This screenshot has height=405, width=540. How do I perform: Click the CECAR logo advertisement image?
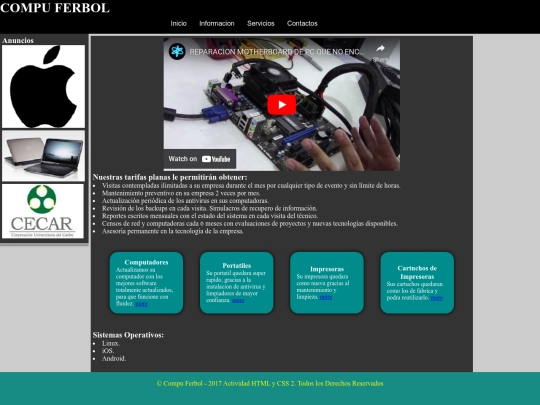tap(43, 211)
